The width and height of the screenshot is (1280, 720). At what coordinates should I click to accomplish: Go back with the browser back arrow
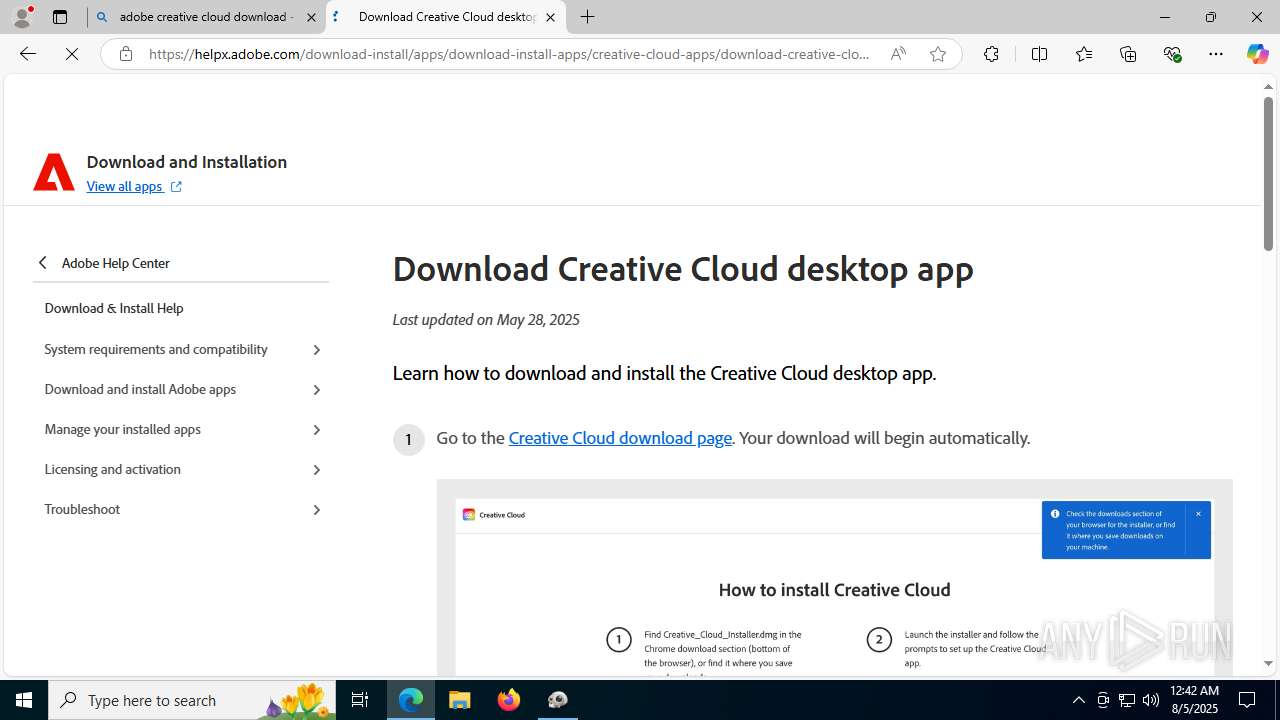28,54
